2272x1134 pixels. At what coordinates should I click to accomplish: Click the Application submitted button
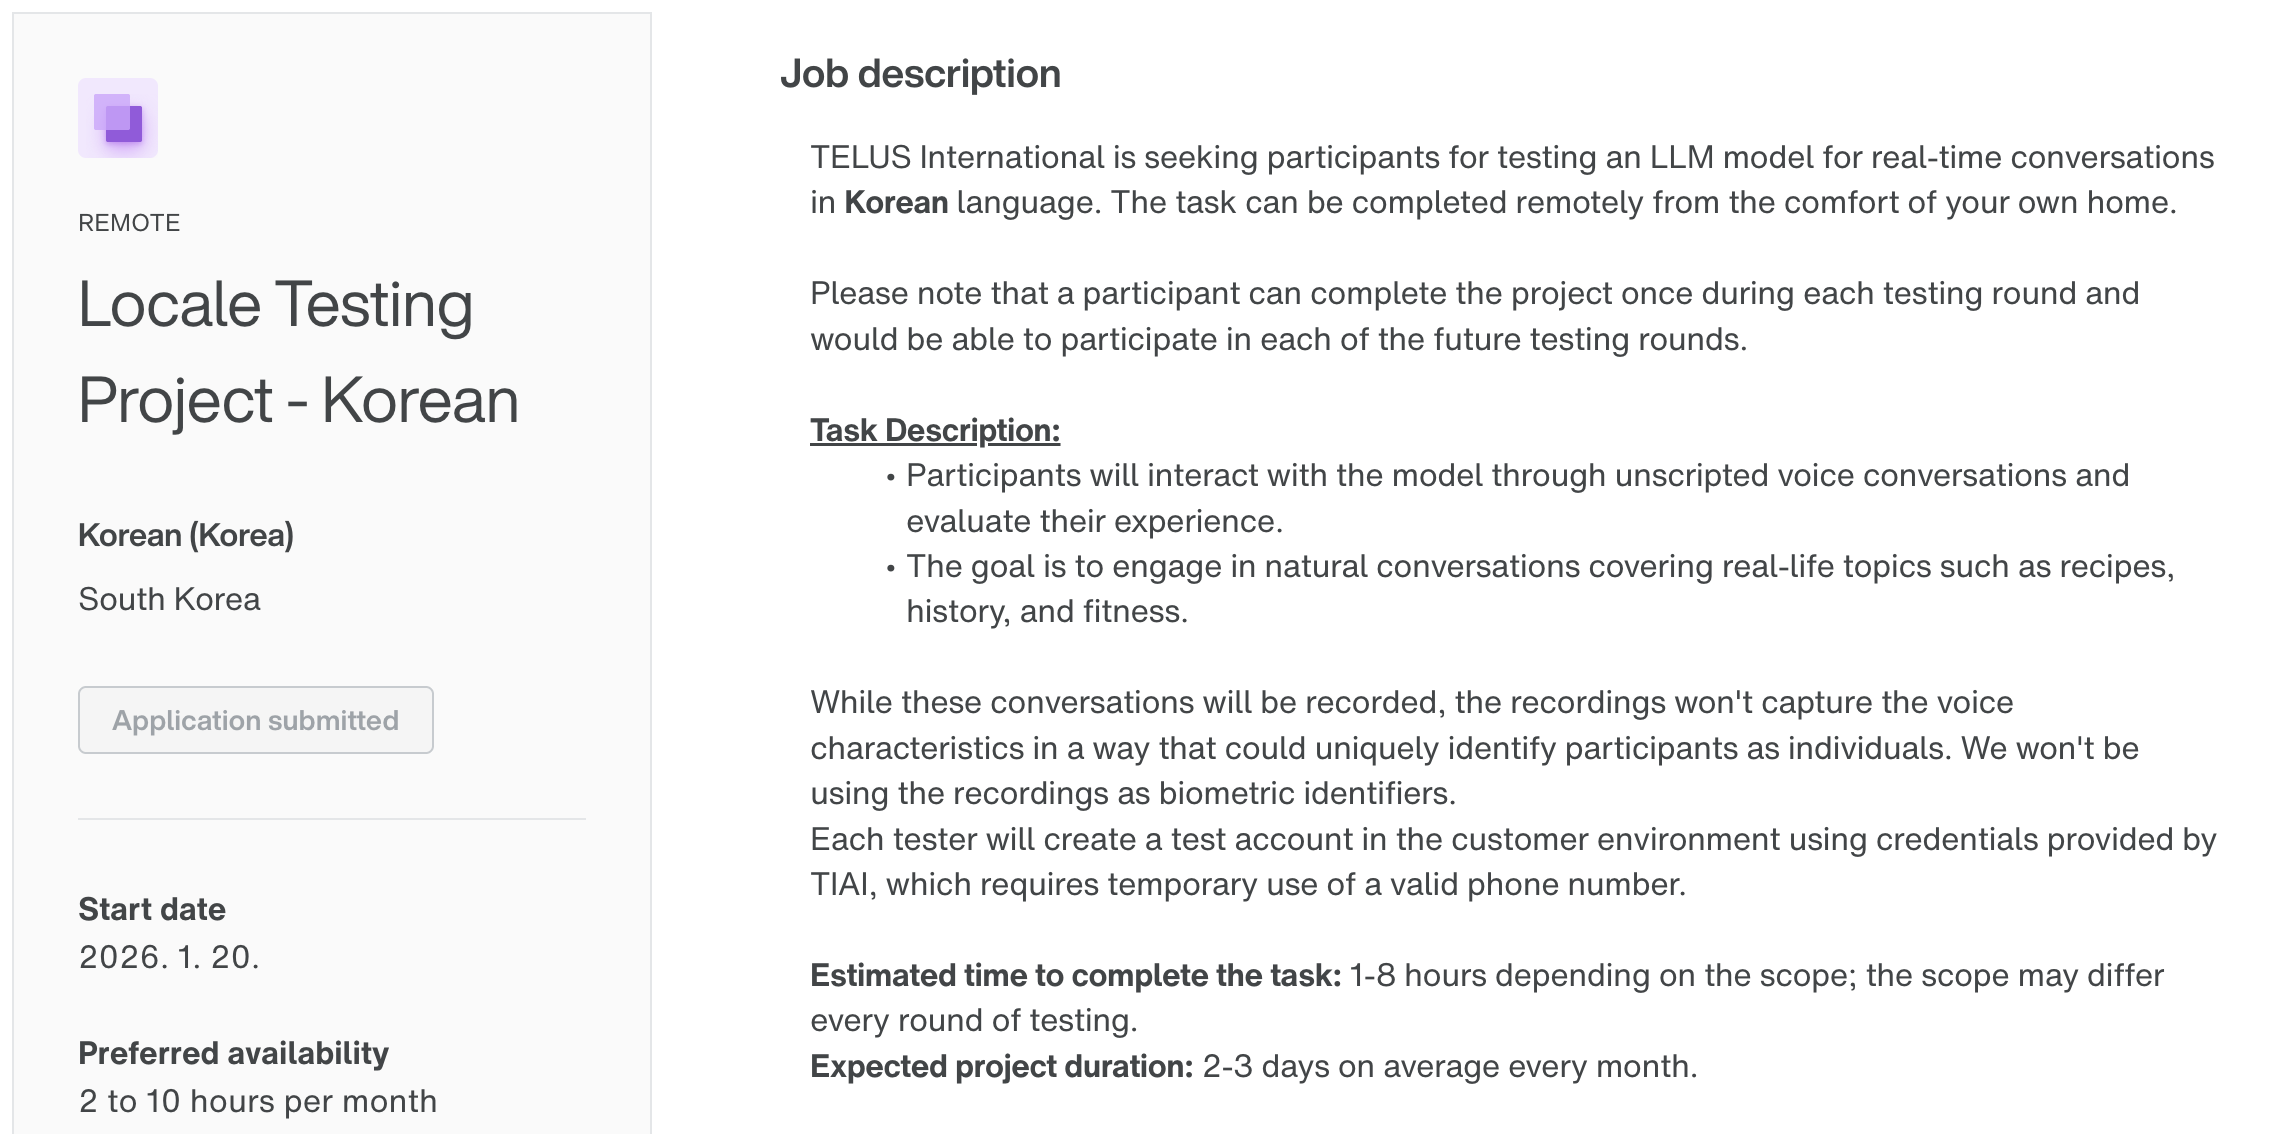256,720
